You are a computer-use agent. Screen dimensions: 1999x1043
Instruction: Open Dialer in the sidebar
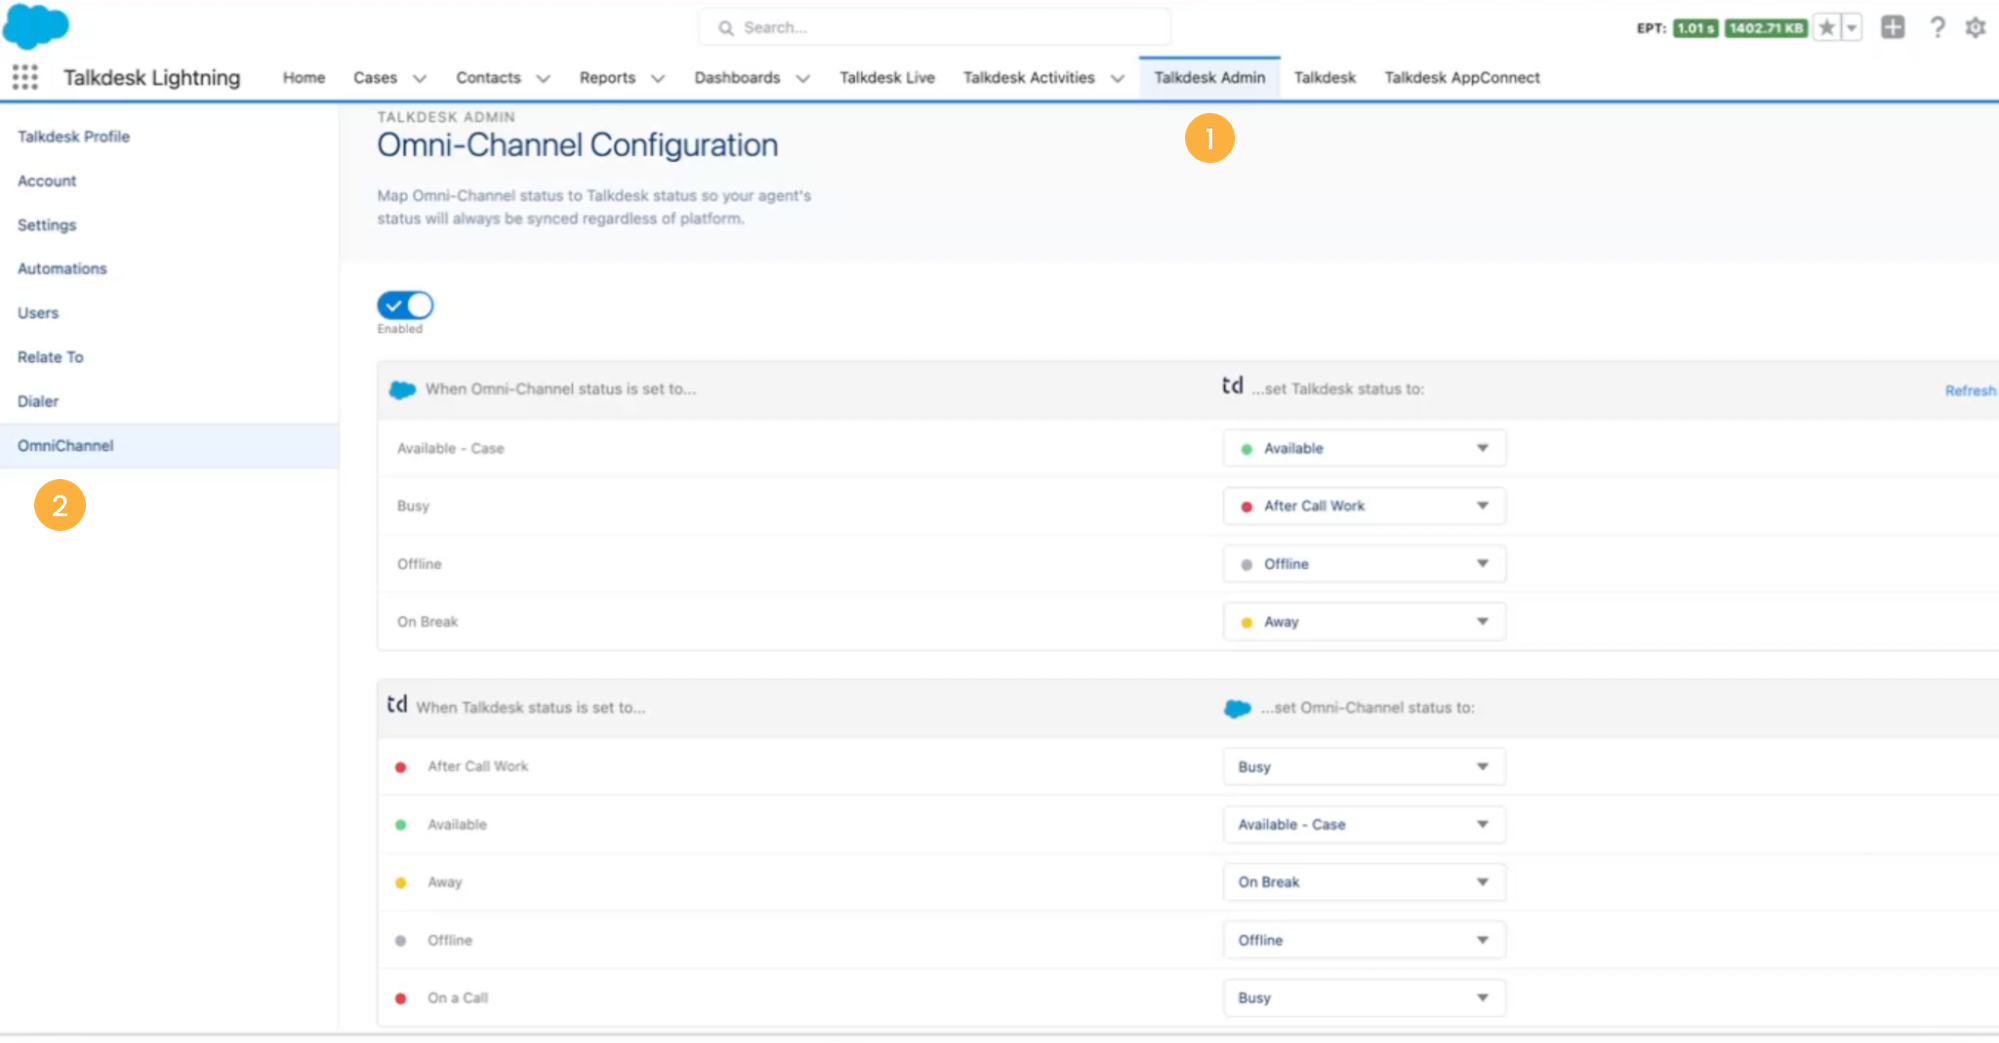click(x=38, y=401)
